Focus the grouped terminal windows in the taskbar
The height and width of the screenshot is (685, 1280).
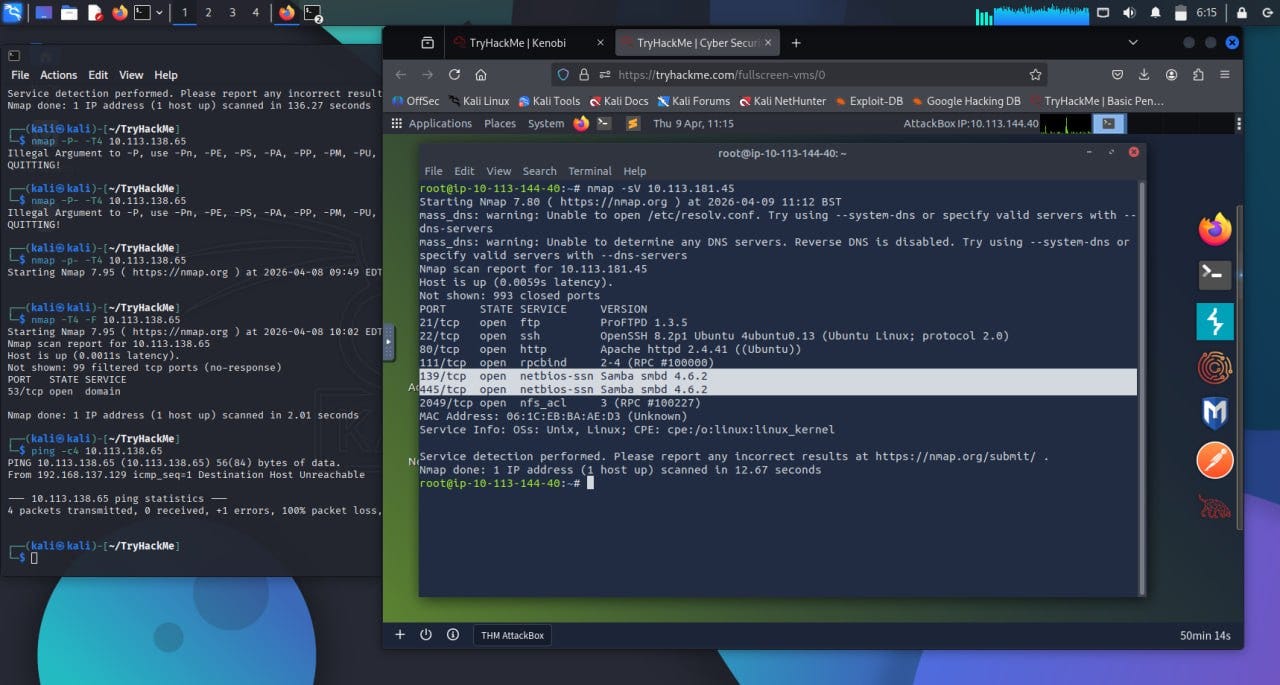pyautogui.click(x=313, y=13)
